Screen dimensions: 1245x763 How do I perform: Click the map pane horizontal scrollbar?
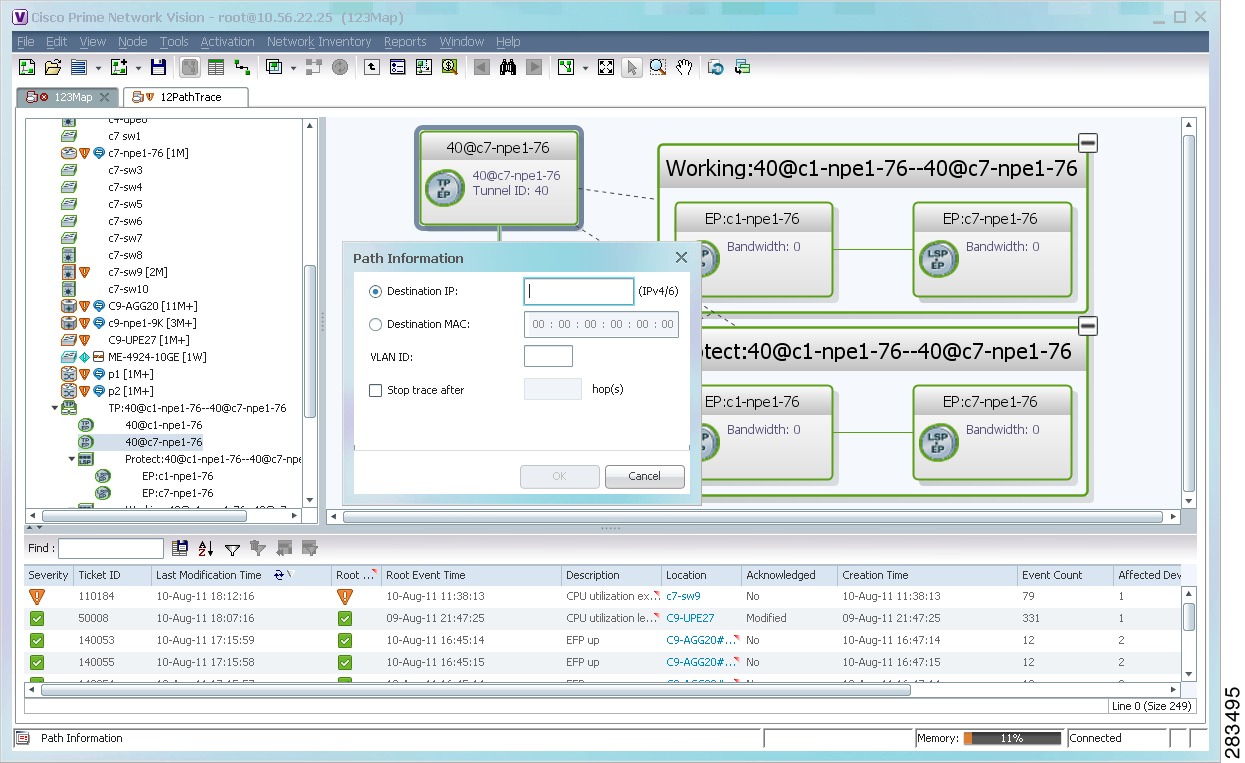(x=755, y=517)
